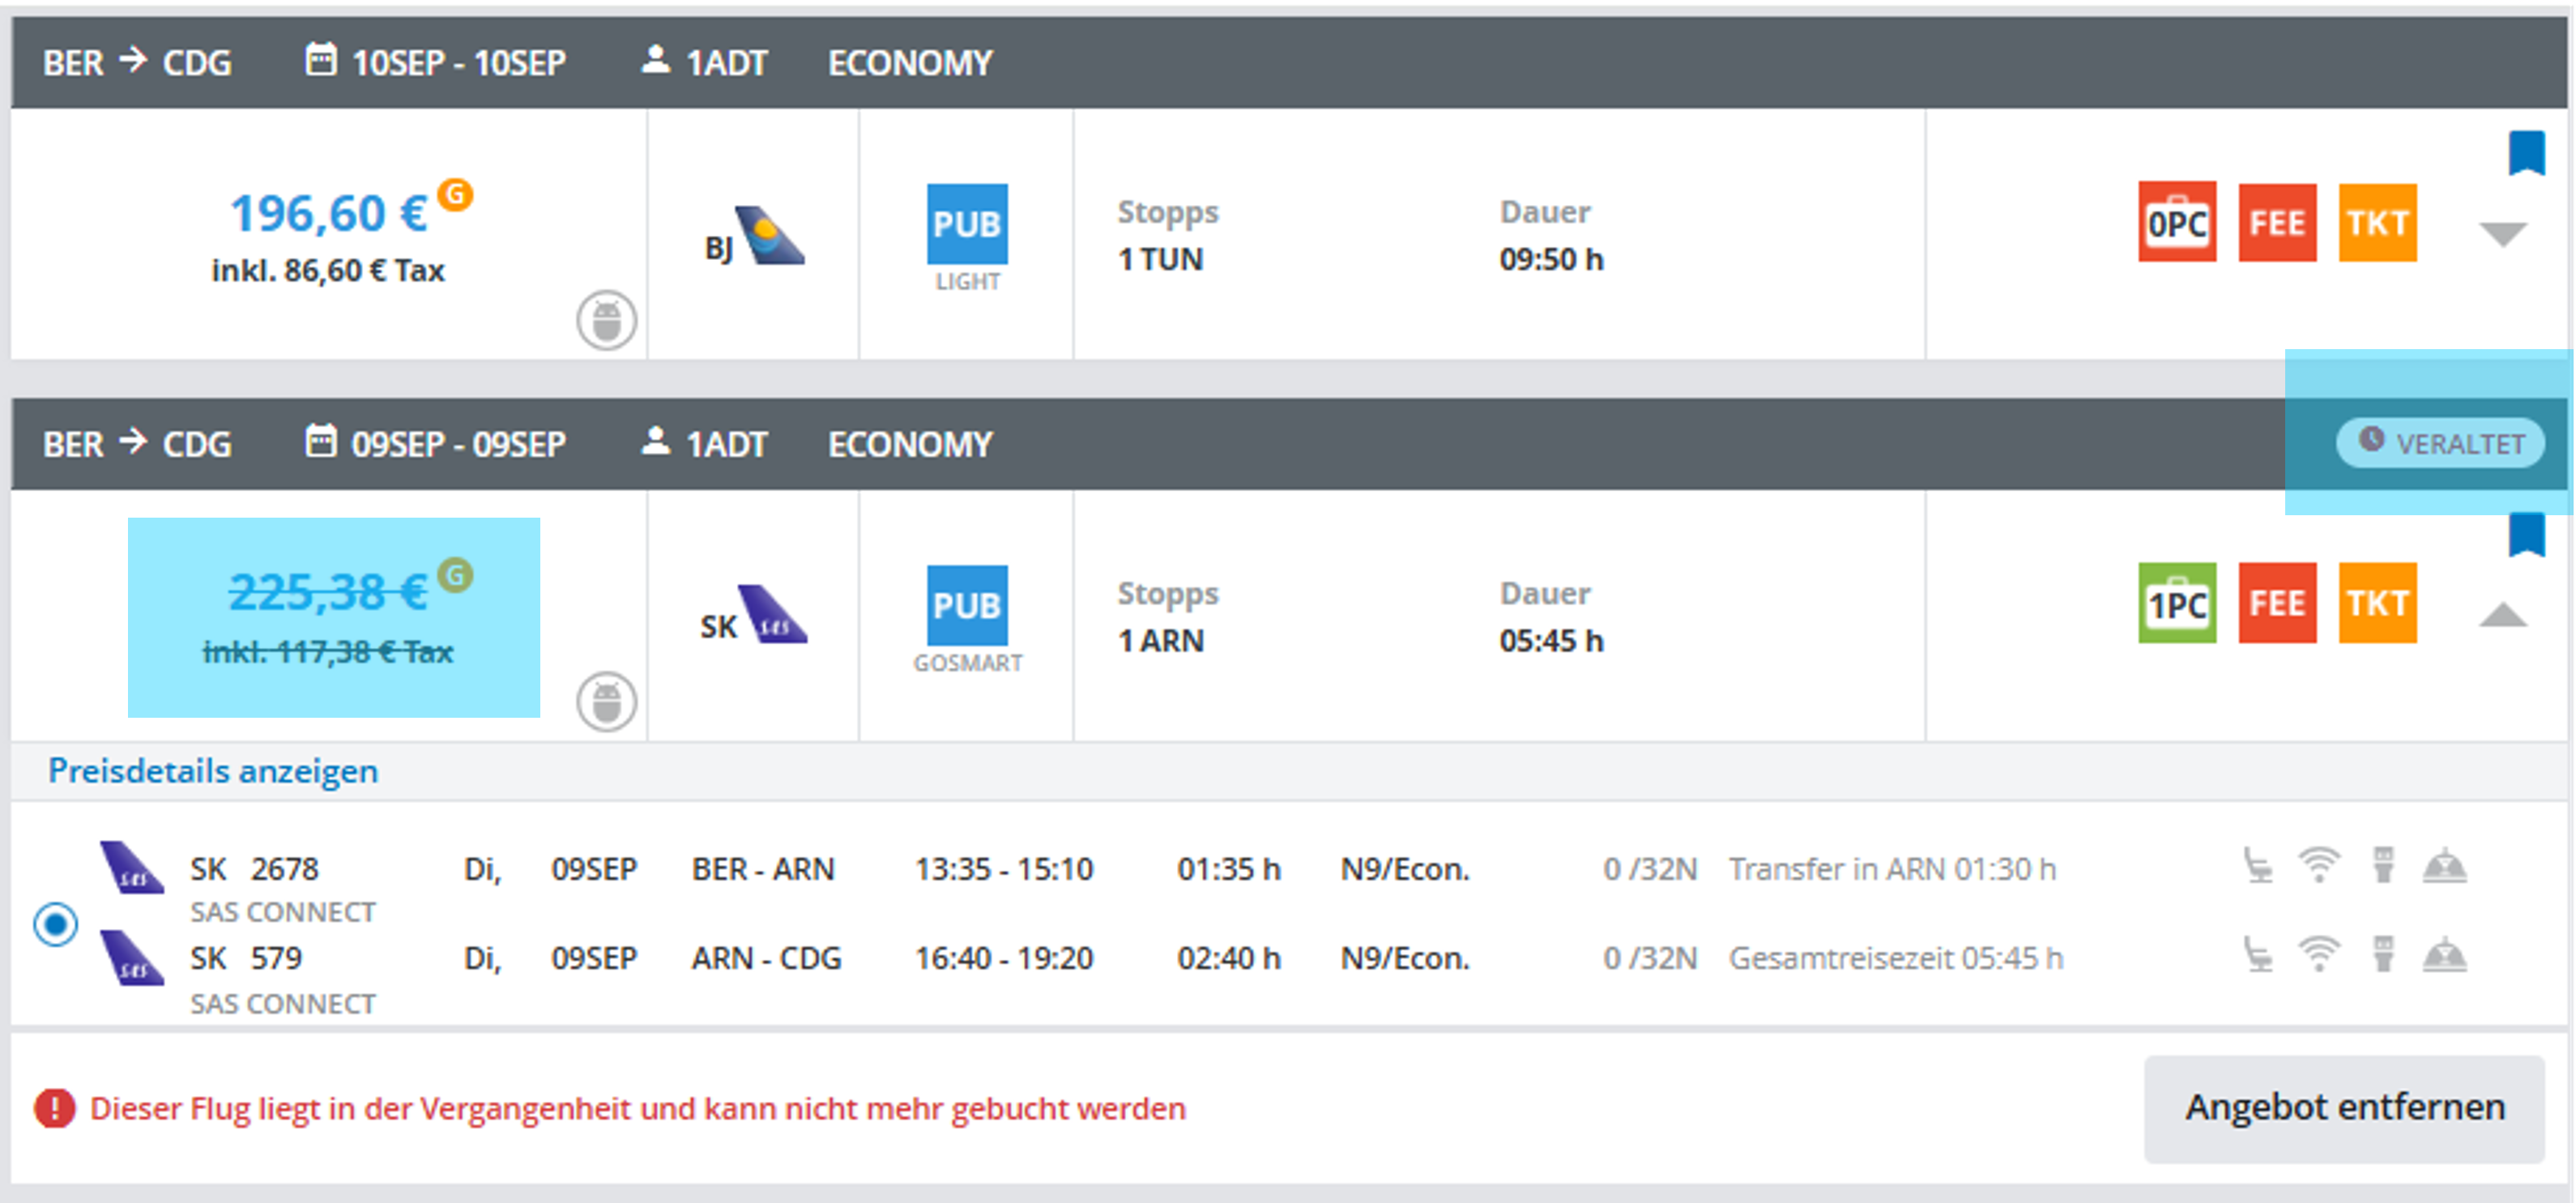The width and height of the screenshot is (2576, 1203).
Task: Click the 0PC baggage icon on BJ offer
Action: [2176, 222]
